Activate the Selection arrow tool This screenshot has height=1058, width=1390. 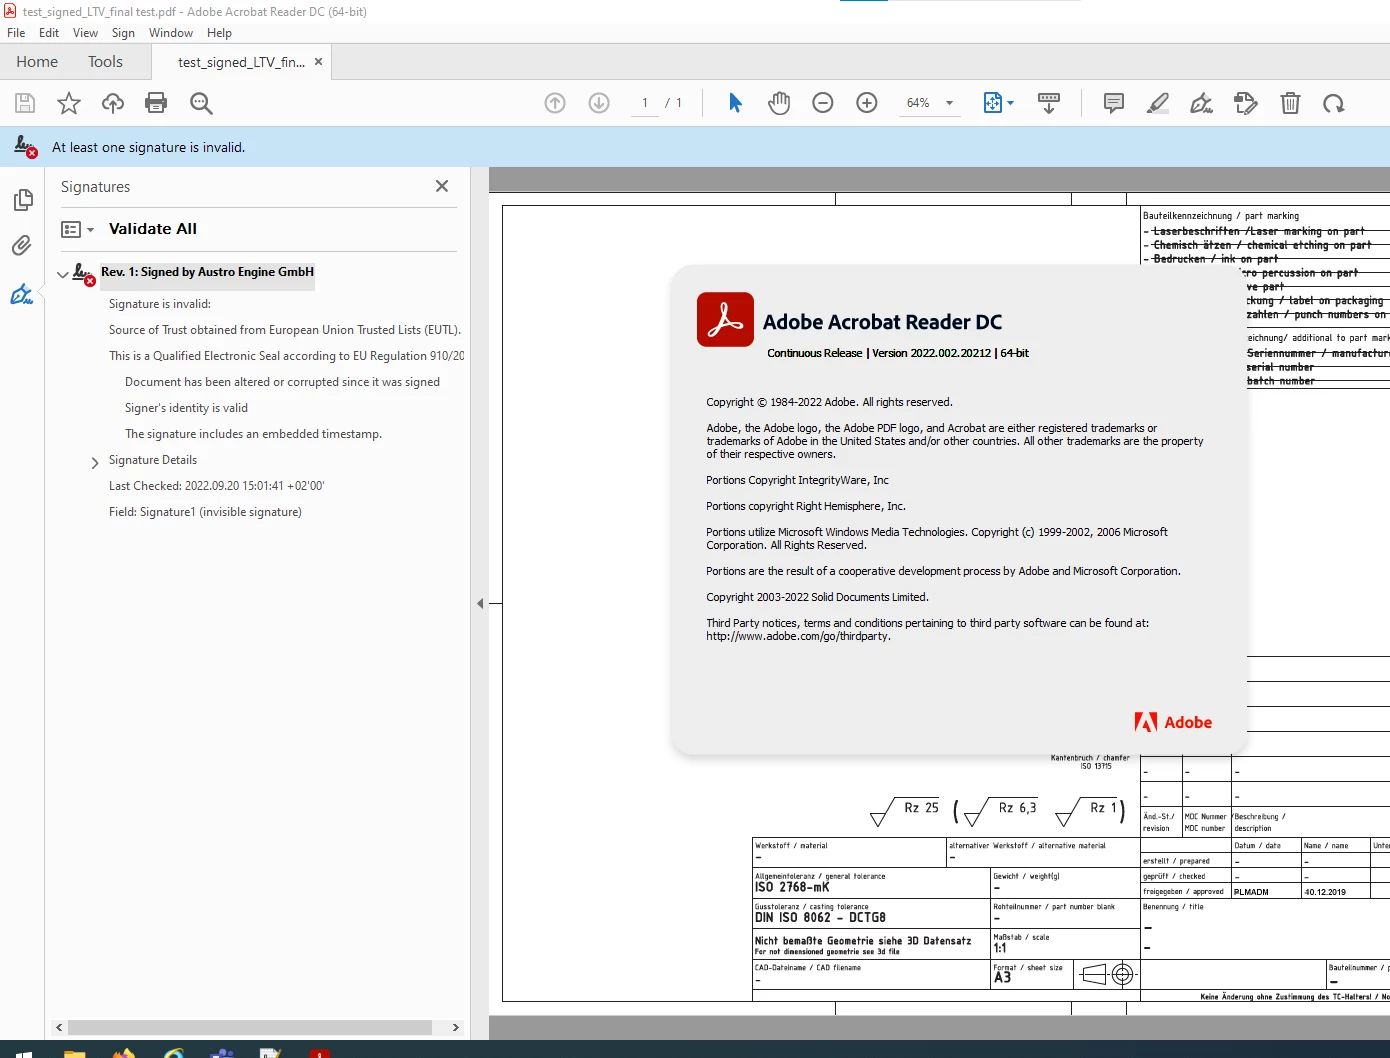(735, 103)
